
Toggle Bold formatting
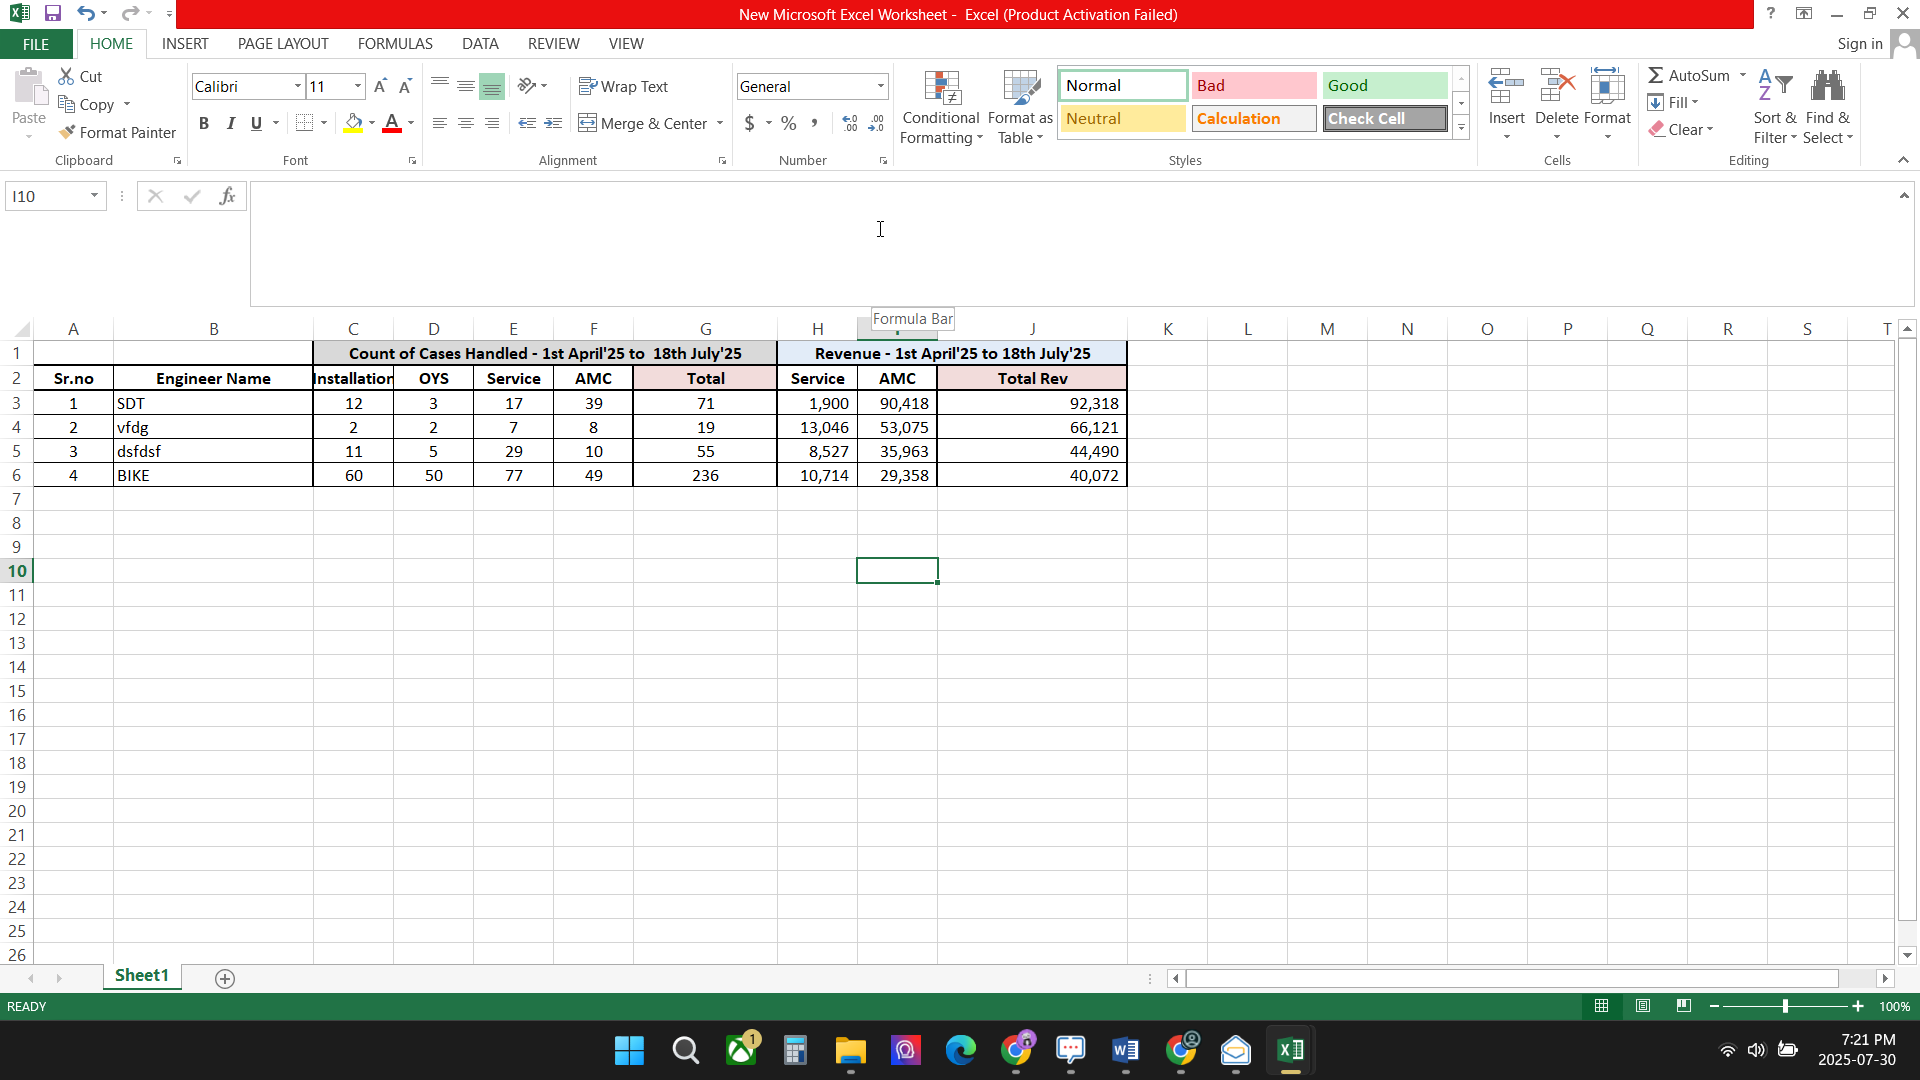pos(204,123)
